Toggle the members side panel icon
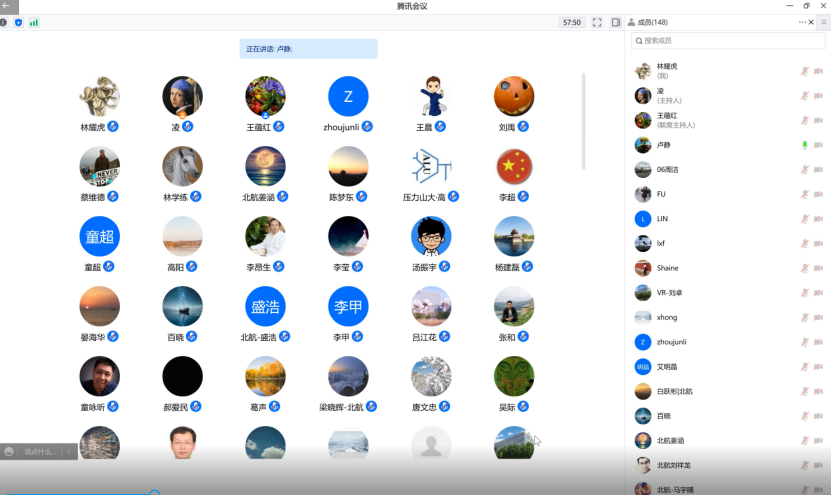The width and height of the screenshot is (831, 495). [616, 22]
